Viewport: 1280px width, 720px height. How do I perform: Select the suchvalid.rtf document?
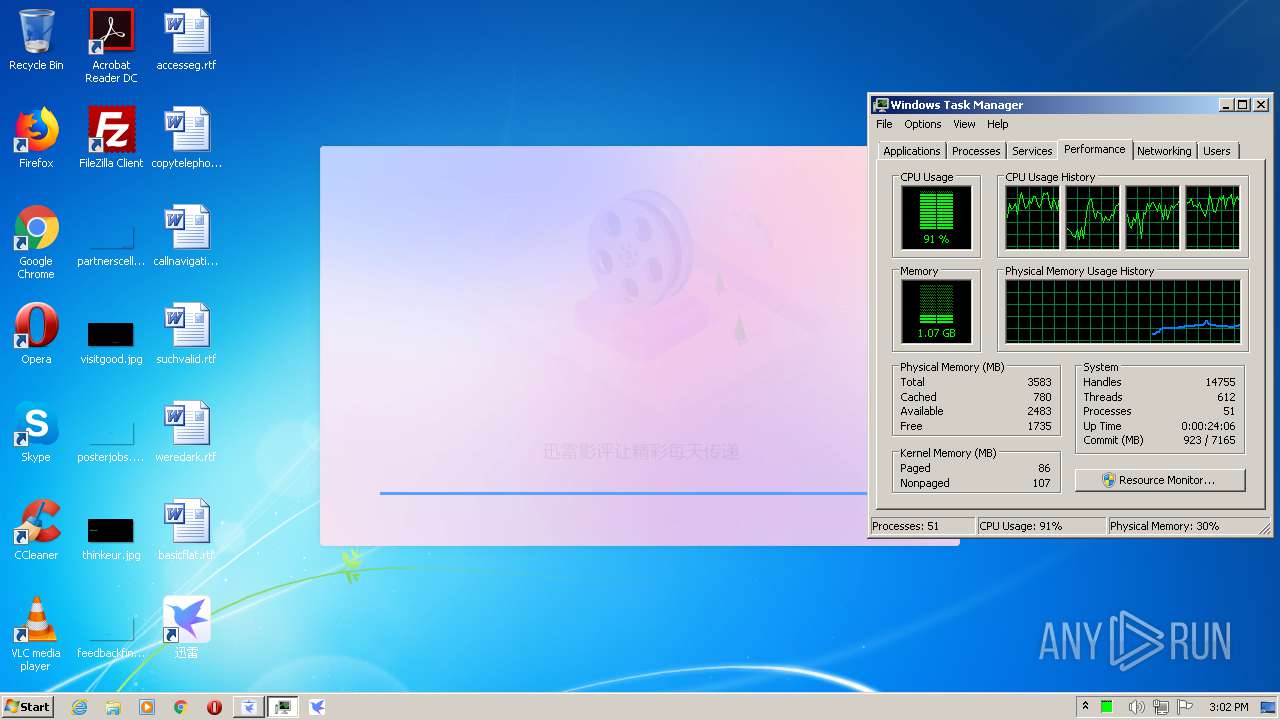point(186,334)
